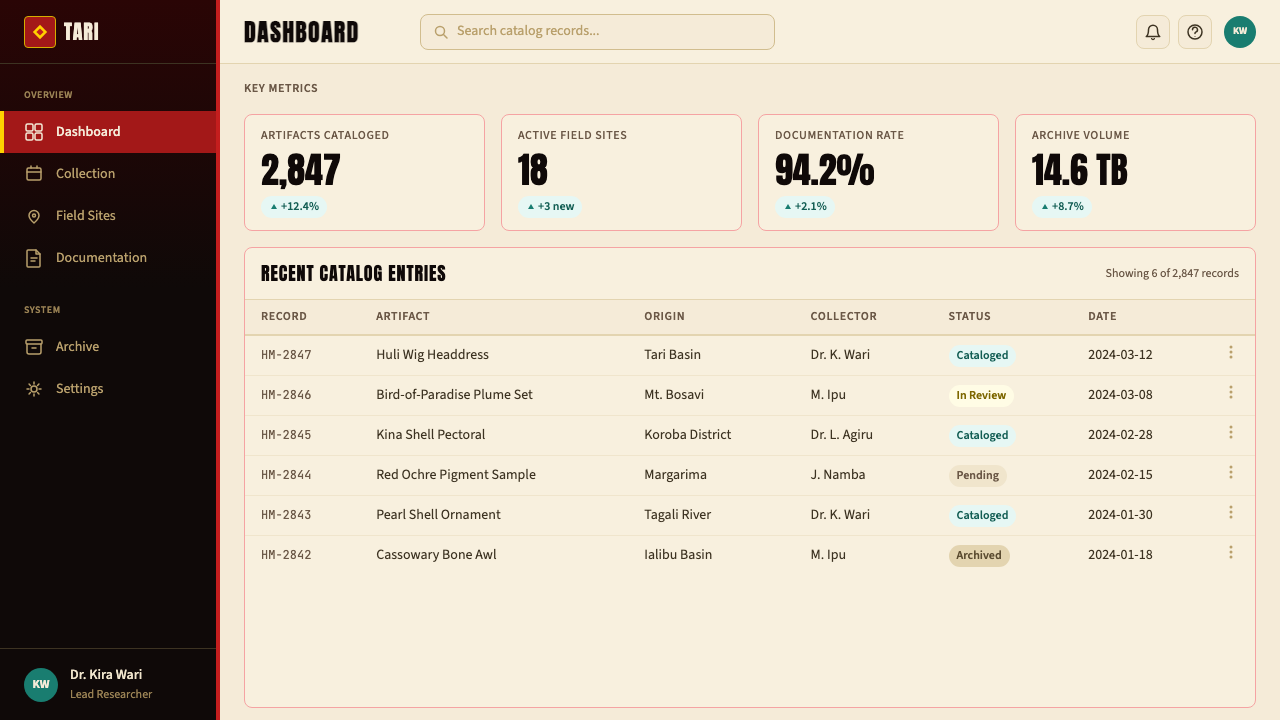Viewport: 1280px width, 720px height.
Task: Go to Dashboard in sidebar
Action: [108, 132]
